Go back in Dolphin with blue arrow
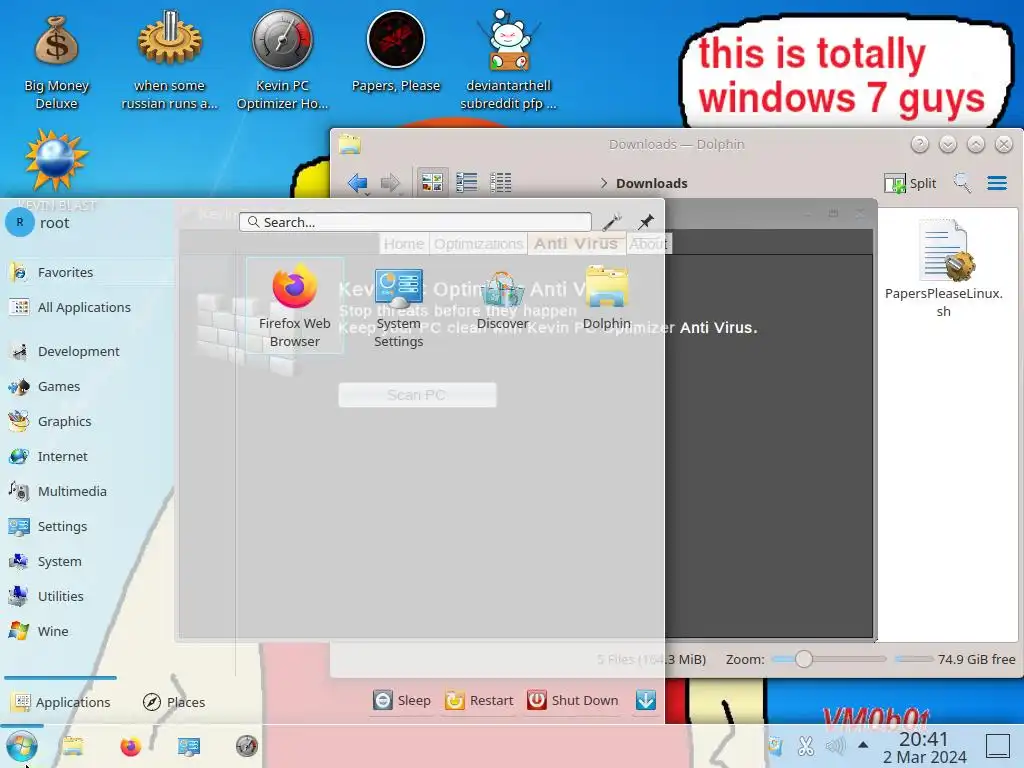 [357, 183]
